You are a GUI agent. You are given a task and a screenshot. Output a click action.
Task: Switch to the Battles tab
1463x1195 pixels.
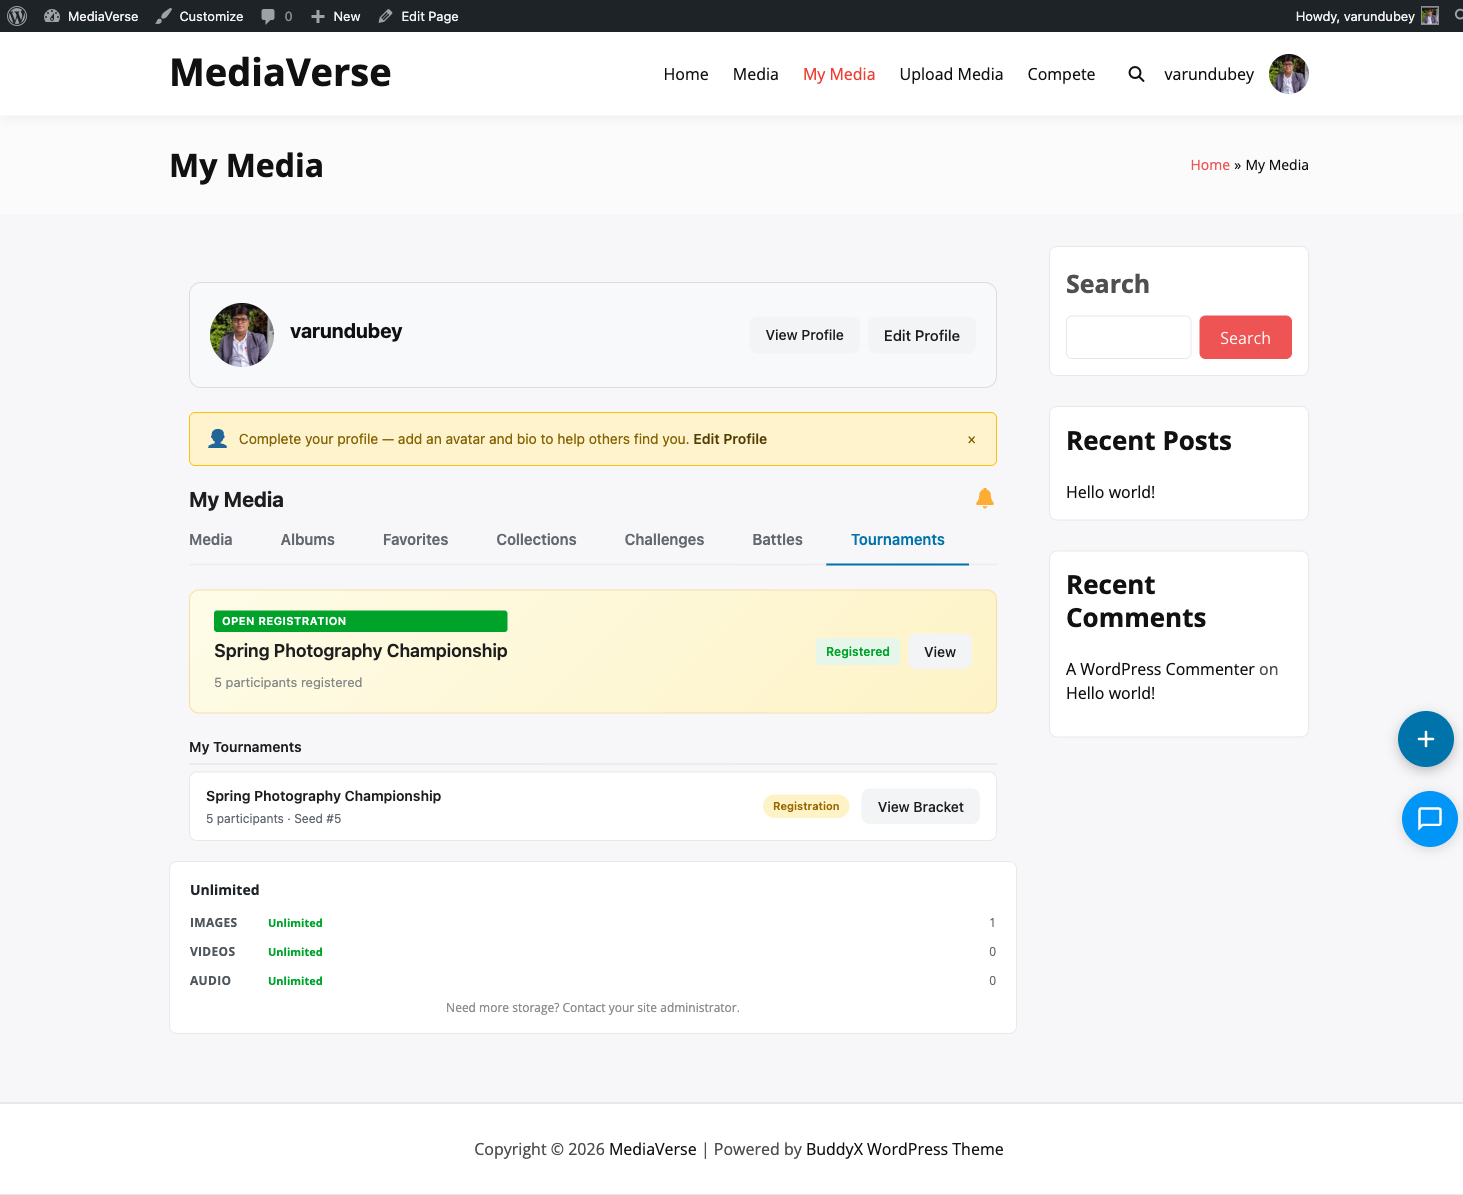click(x=777, y=540)
